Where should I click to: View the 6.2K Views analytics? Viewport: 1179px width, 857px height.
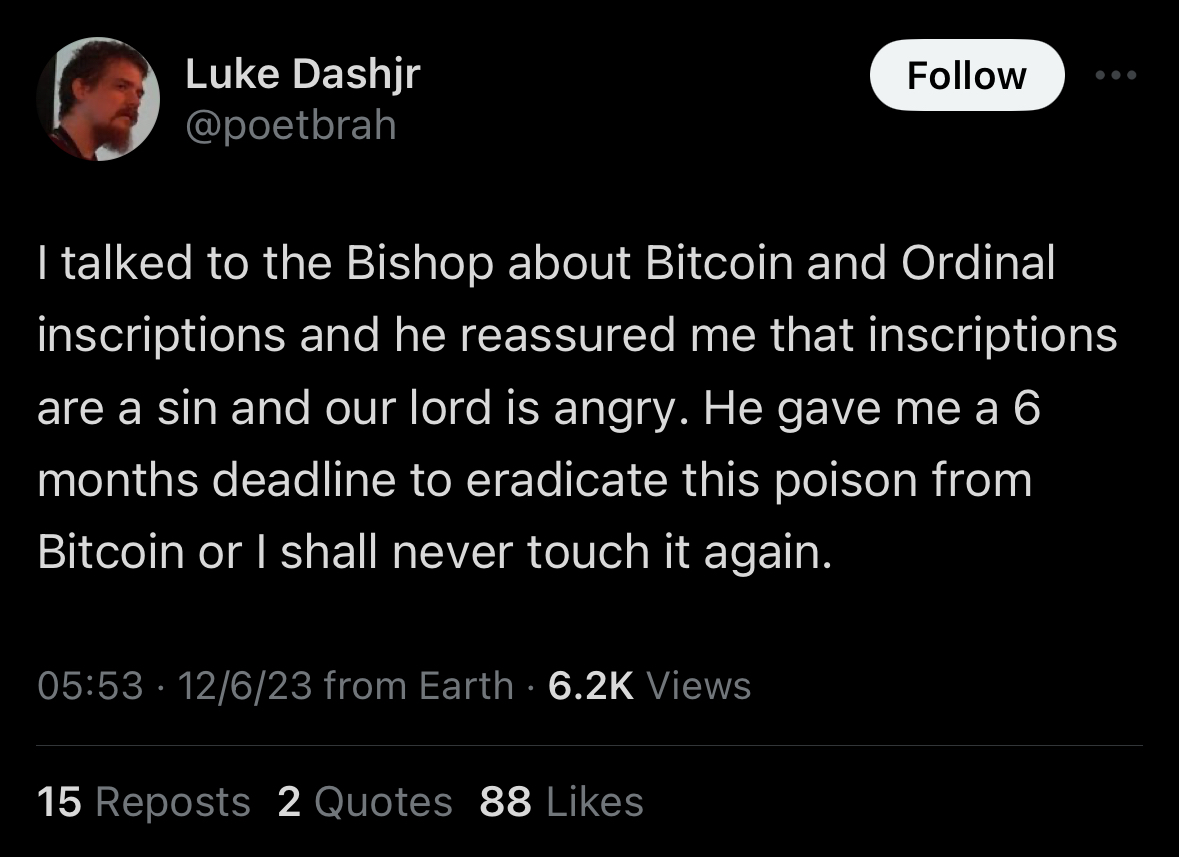click(x=650, y=686)
